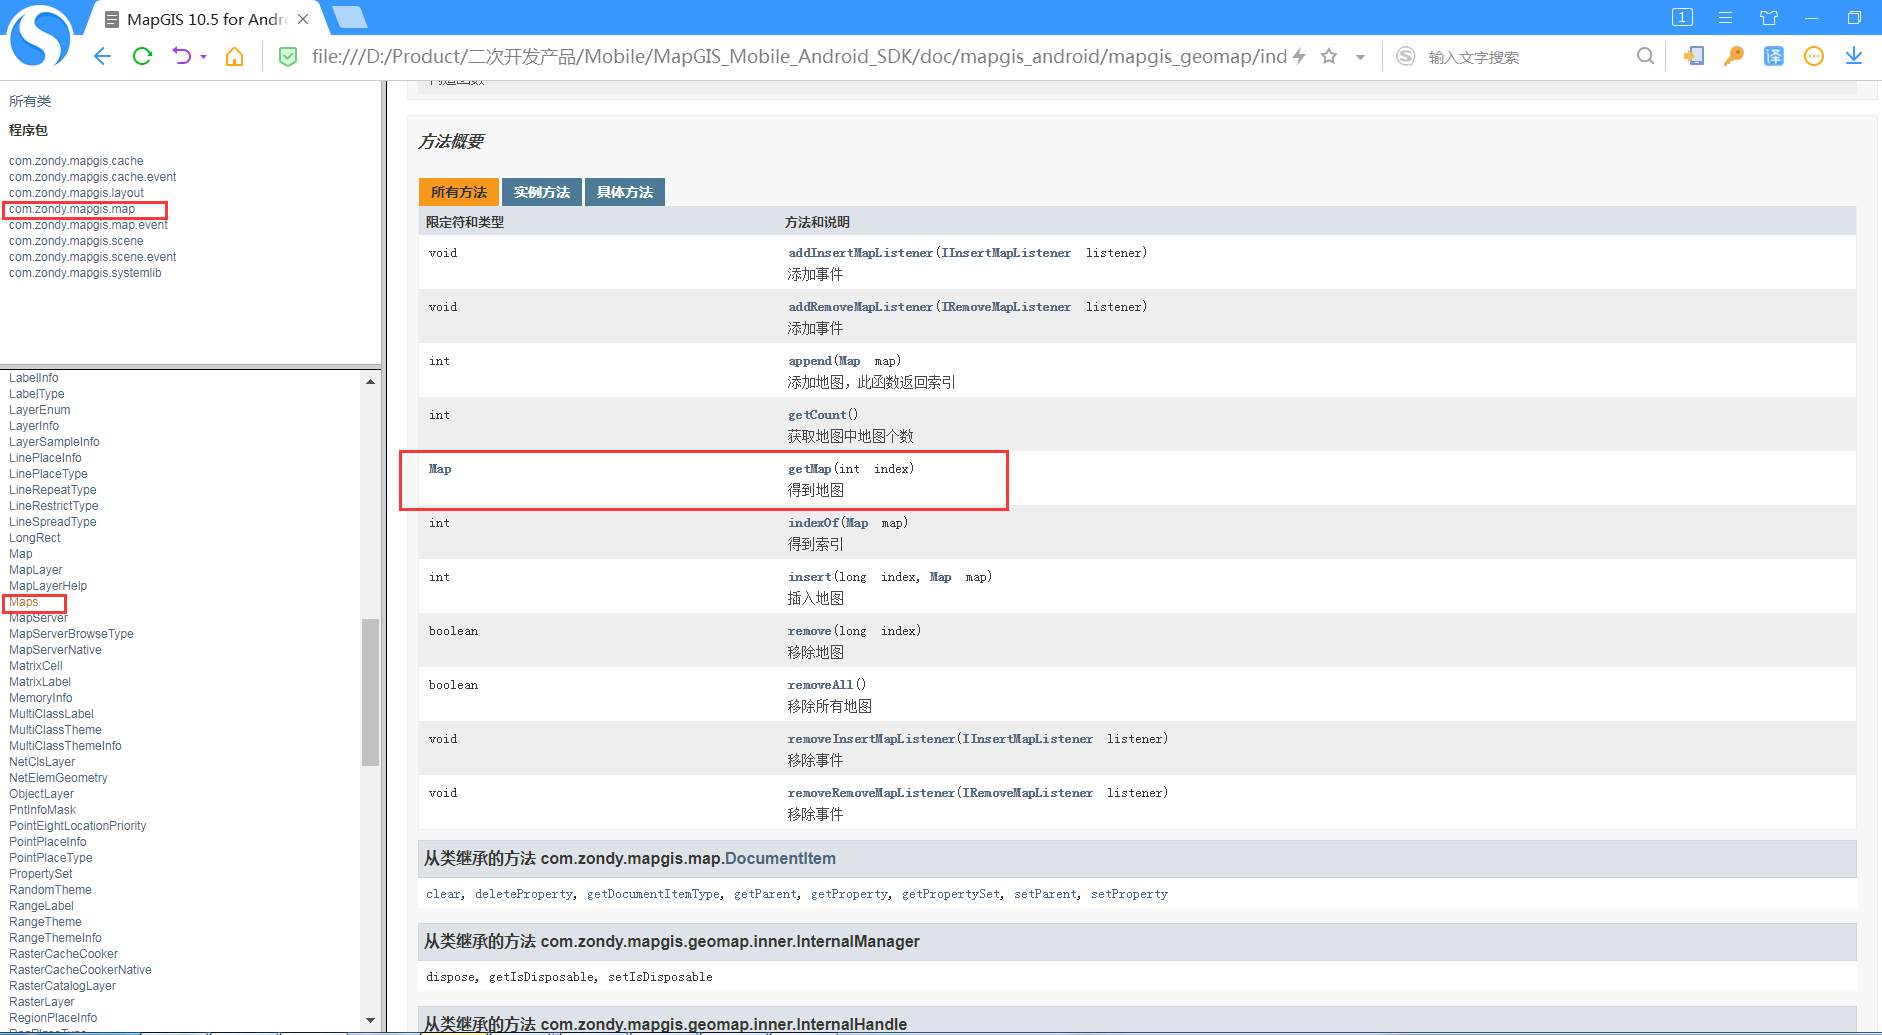
Task: Open package com.zondy.mapgis.systemlib
Action: click(85, 273)
